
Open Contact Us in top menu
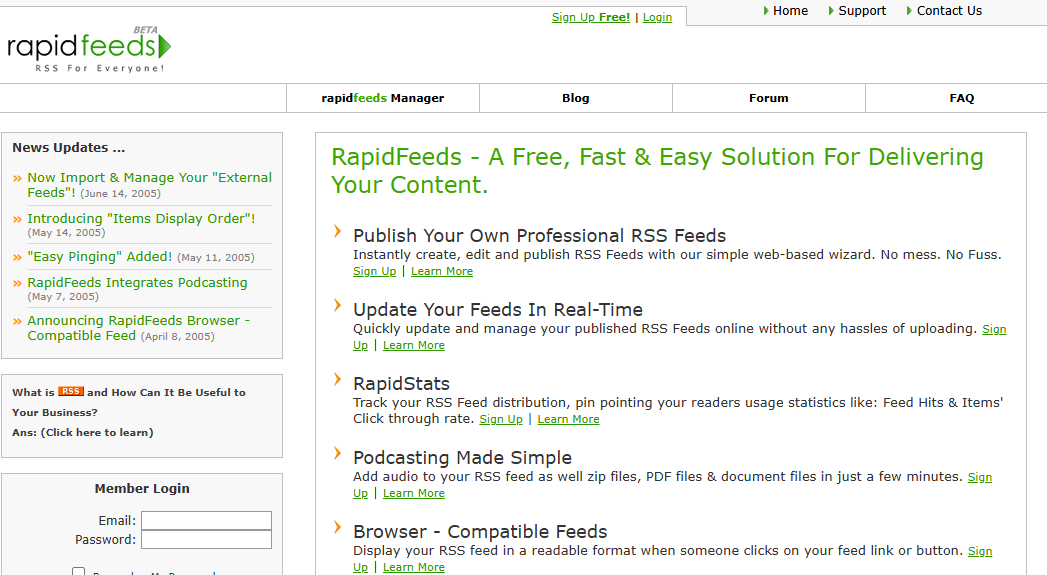coord(949,11)
